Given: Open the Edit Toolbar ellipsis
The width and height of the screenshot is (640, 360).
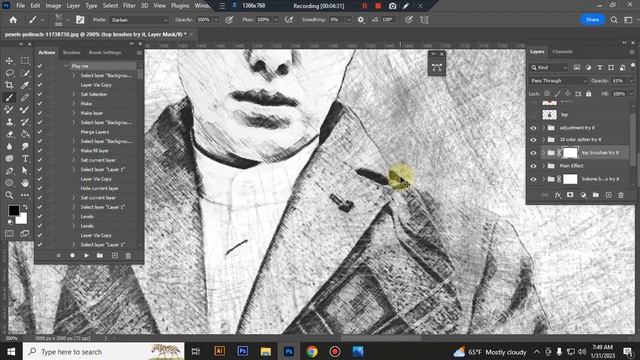Looking at the screenshot, I should (25, 195).
